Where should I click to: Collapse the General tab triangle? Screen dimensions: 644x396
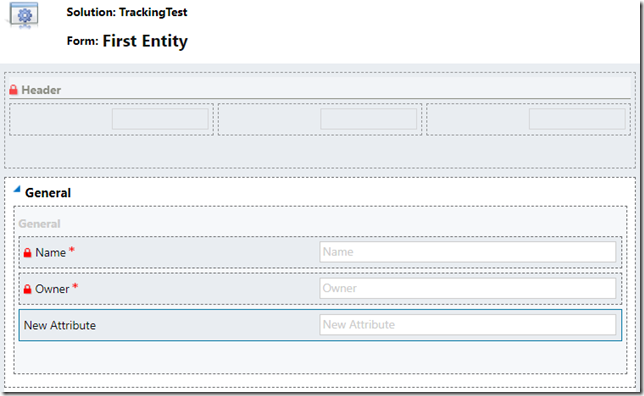(x=17, y=189)
